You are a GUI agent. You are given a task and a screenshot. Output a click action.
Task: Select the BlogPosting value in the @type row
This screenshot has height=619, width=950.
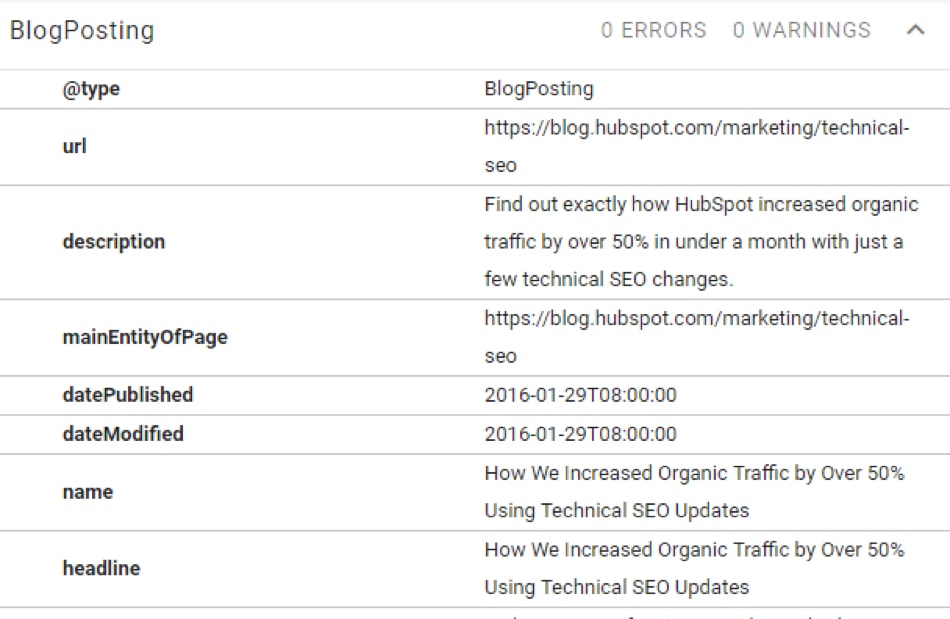539,88
